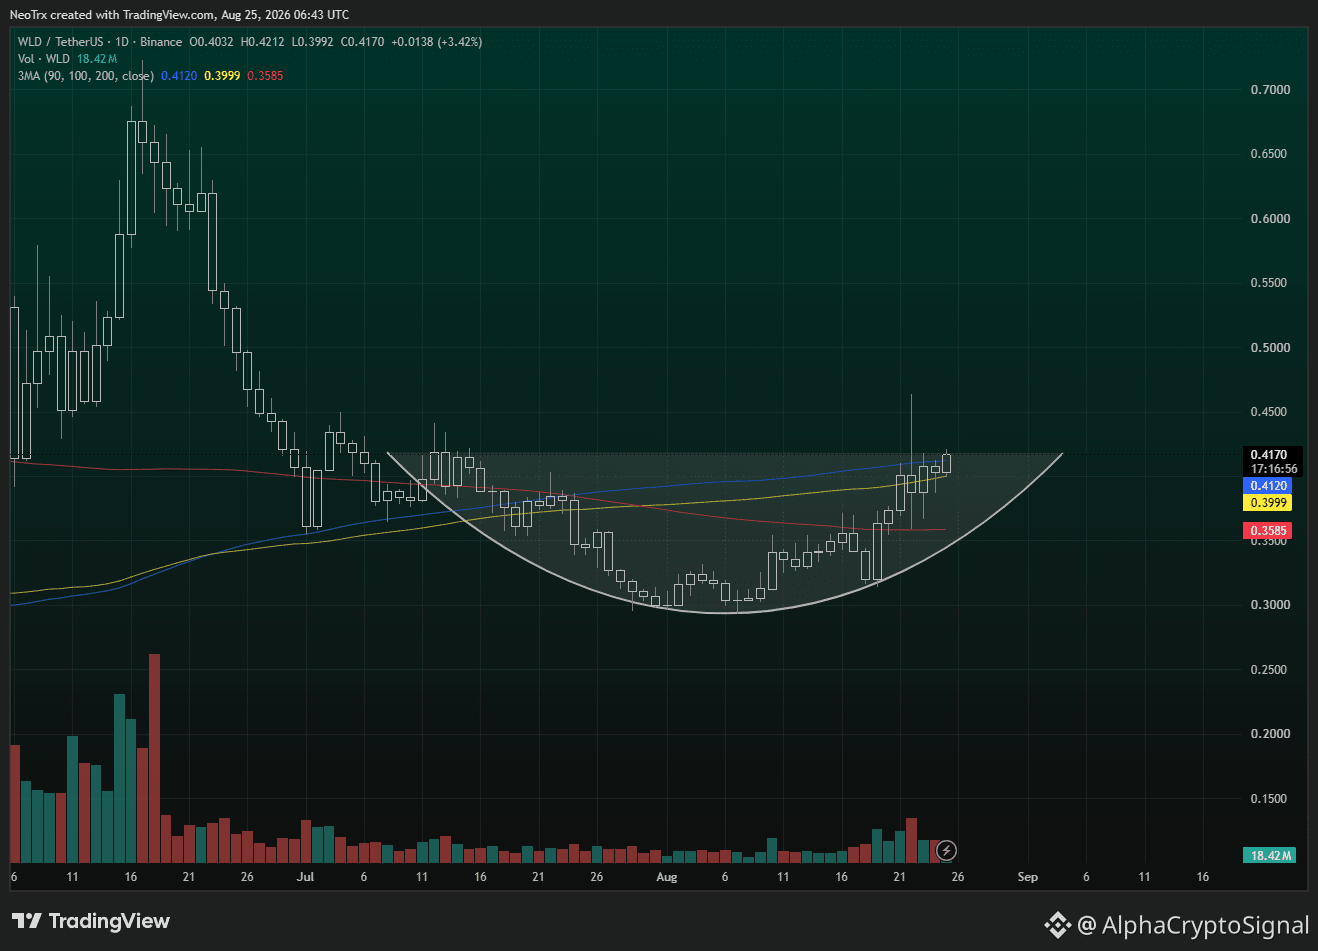
Task: Click the 0.5000 price axis label
Action: pos(1270,348)
